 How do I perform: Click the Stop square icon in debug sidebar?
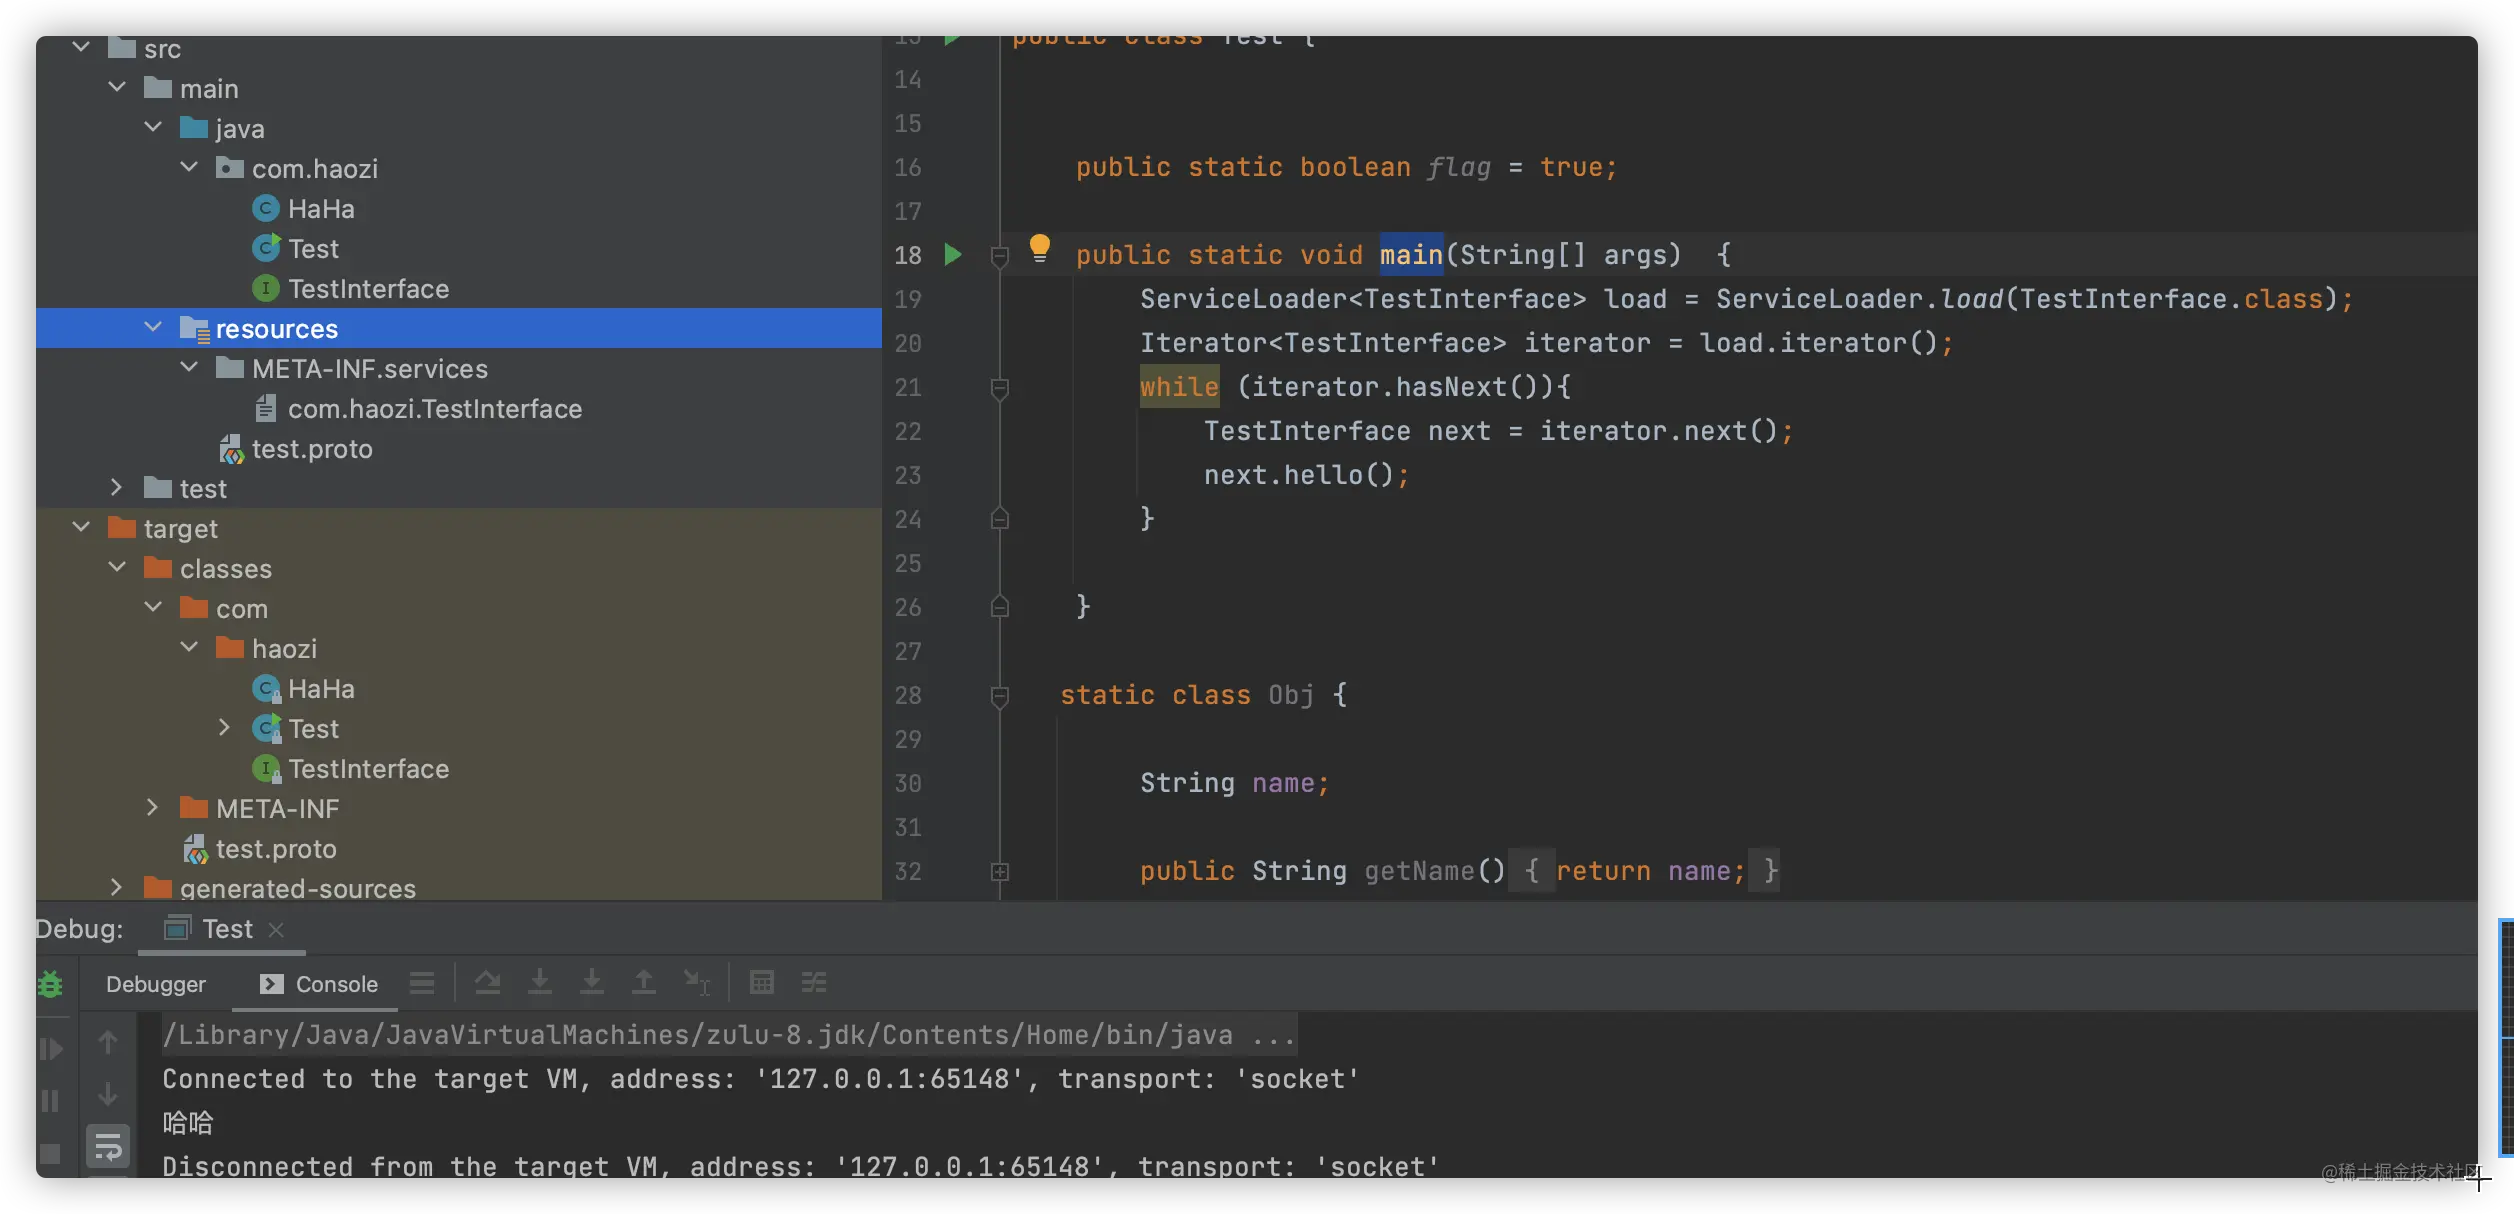click(x=50, y=1154)
